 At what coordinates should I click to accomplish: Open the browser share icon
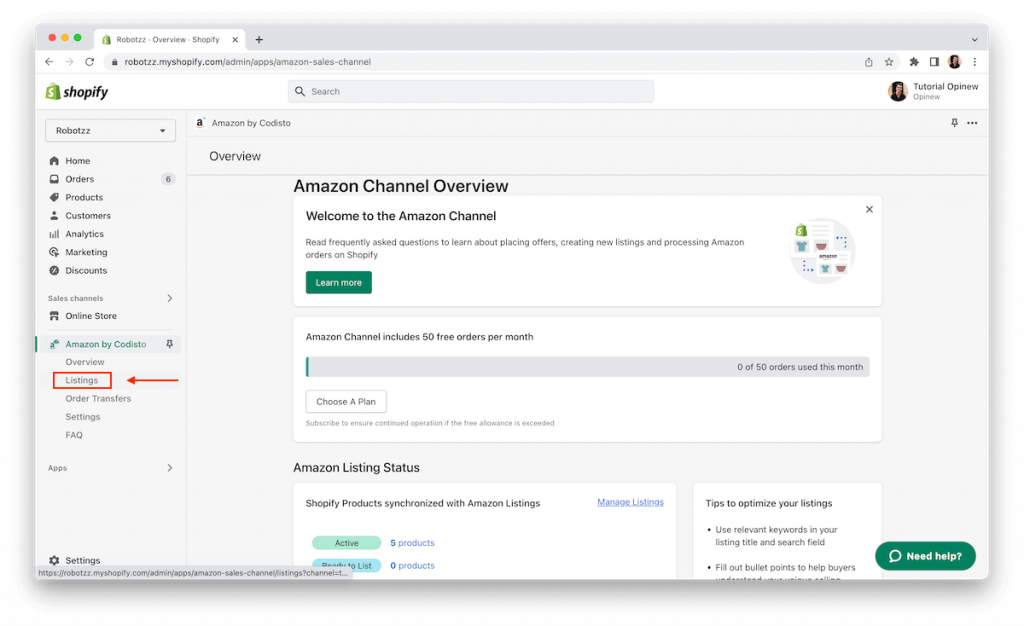click(x=869, y=62)
